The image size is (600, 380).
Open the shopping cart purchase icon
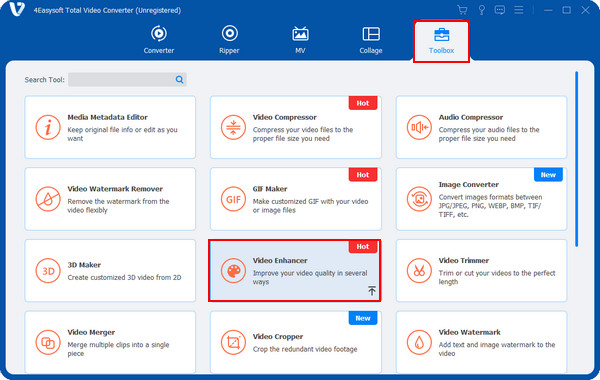point(462,10)
